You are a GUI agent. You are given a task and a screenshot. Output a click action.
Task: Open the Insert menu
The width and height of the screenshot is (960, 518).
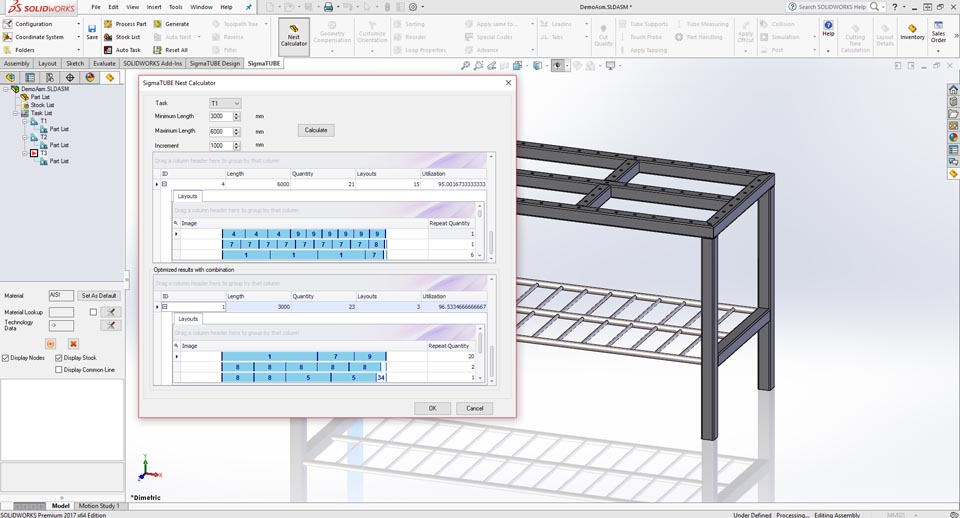pyautogui.click(x=154, y=7)
